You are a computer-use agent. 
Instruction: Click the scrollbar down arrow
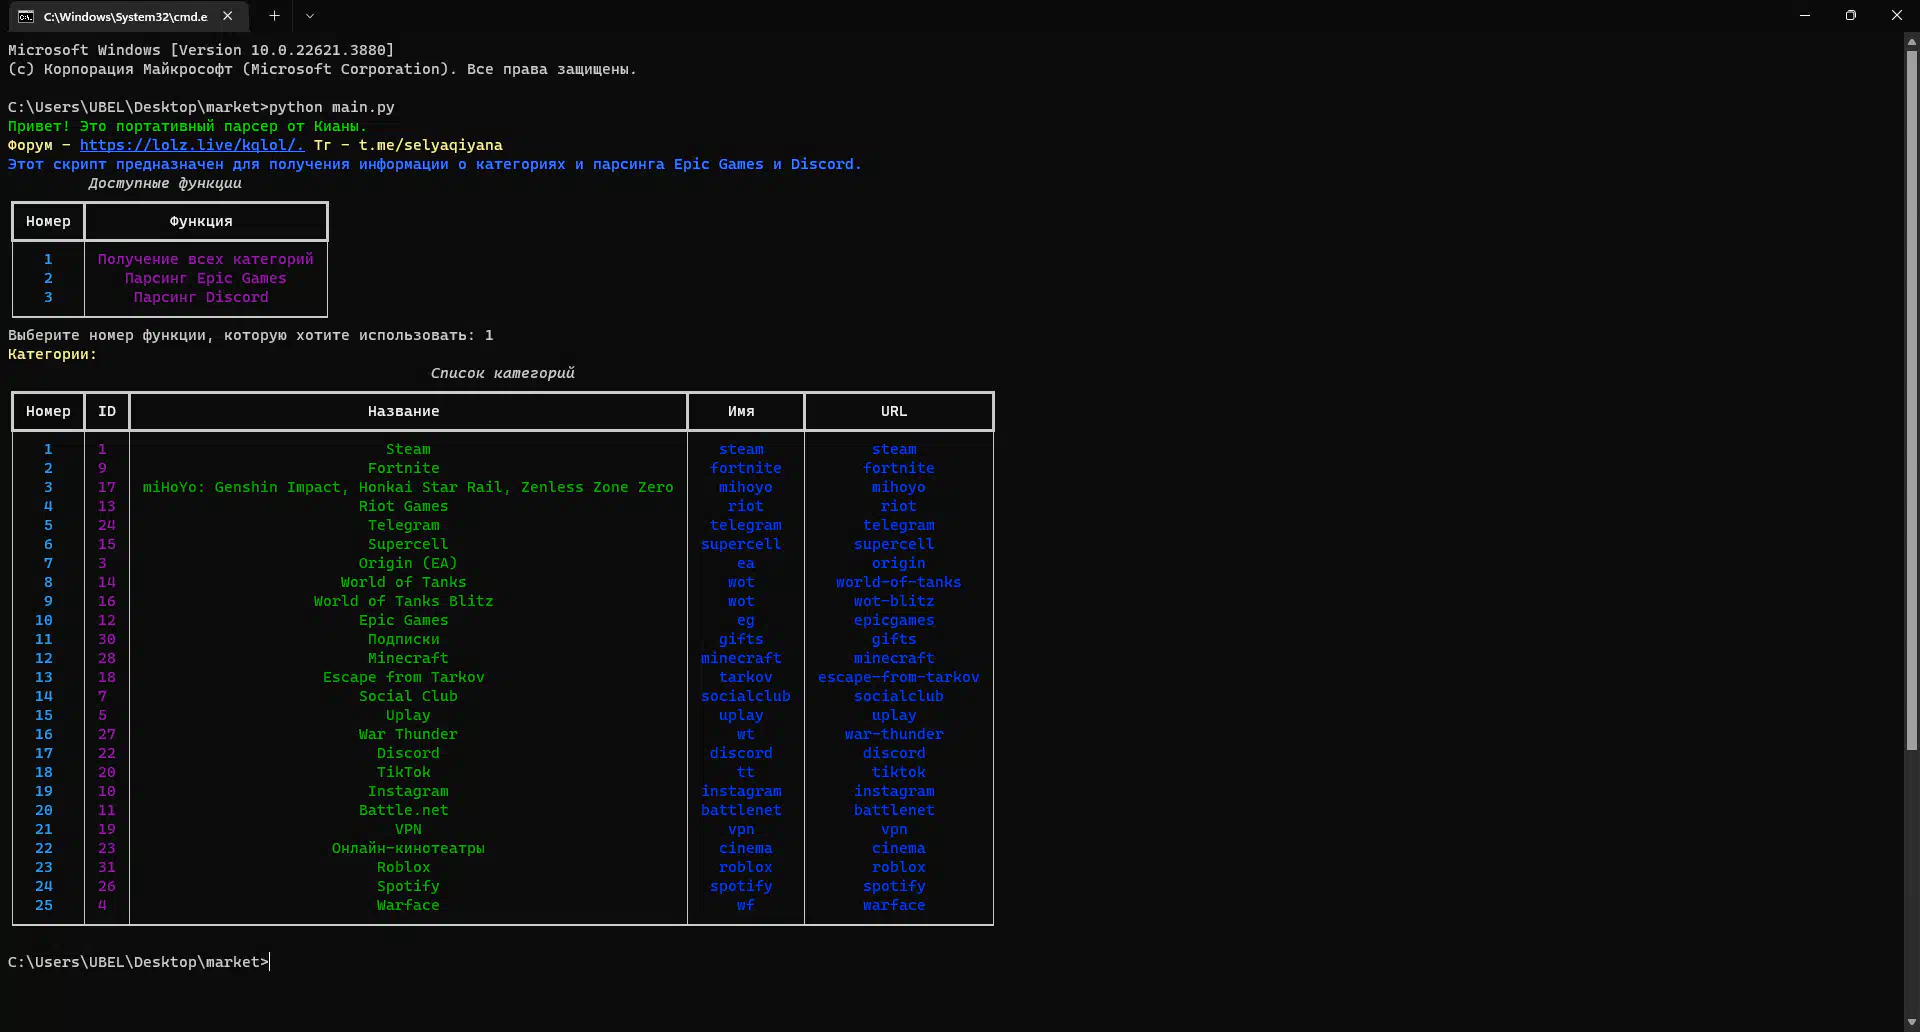pyautogui.click(x=1911, y=1022)
